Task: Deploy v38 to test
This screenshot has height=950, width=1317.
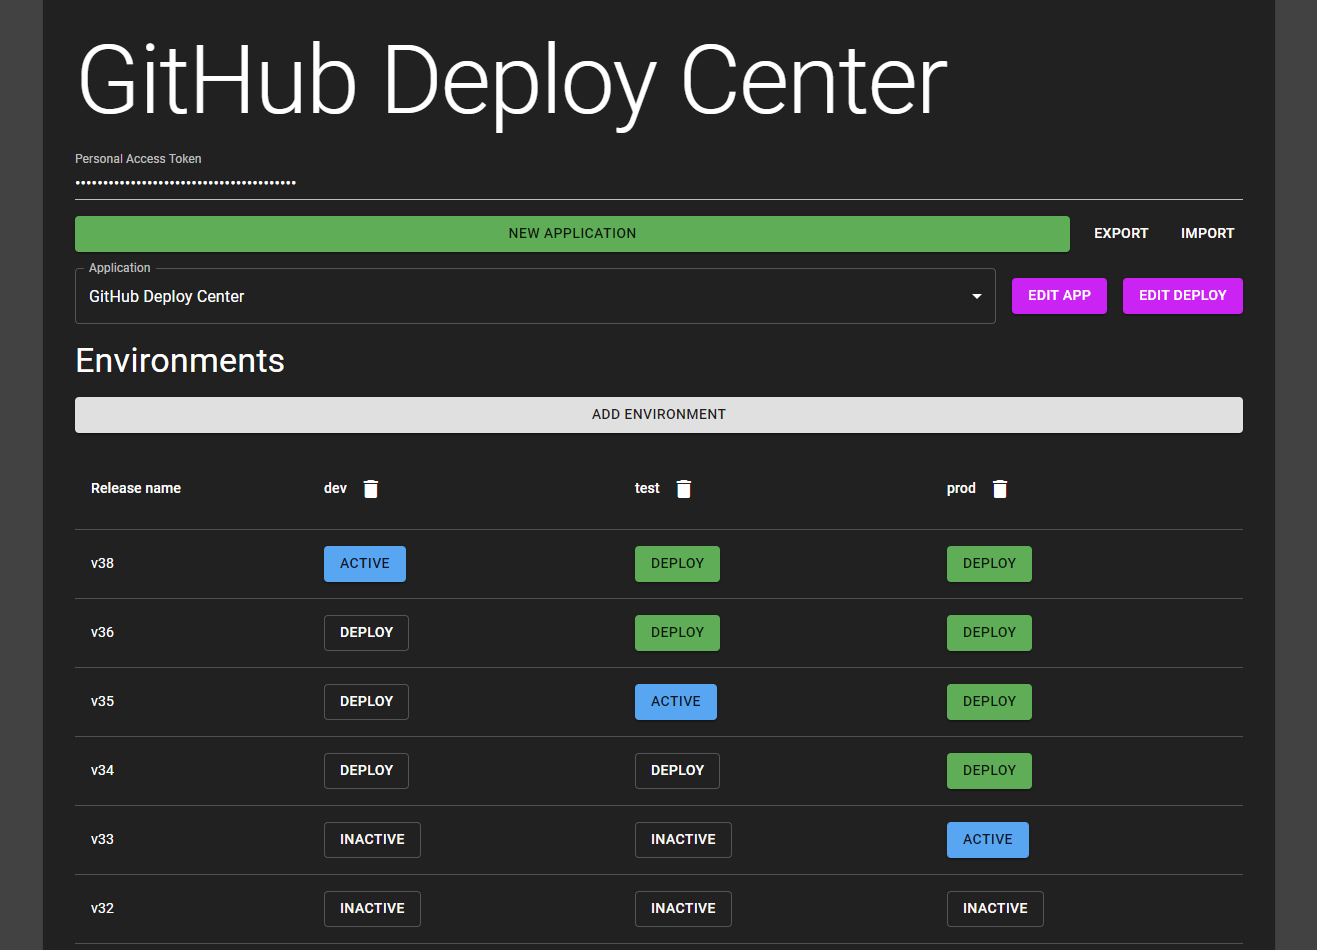Action: click(677, 564)
